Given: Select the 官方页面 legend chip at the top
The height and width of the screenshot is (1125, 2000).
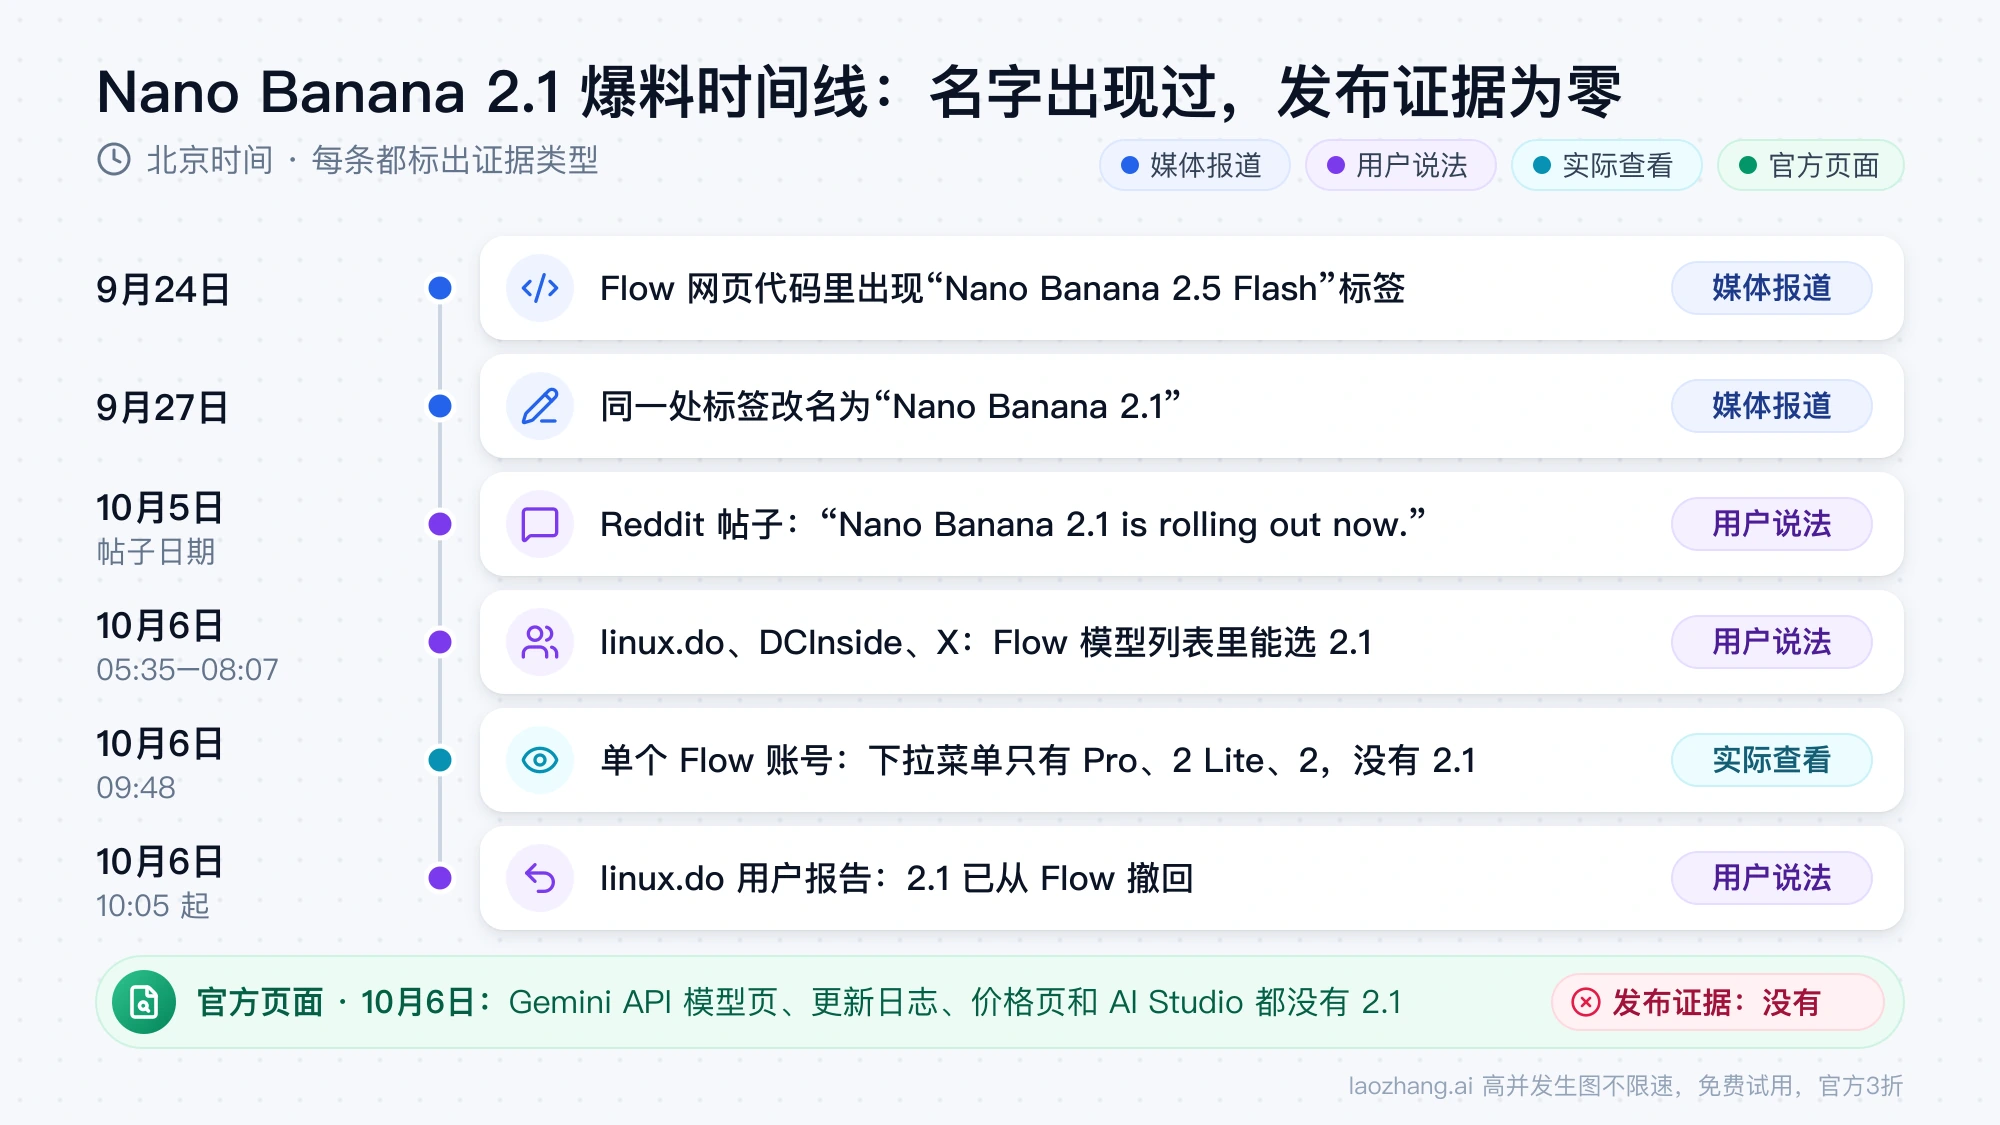Looking at the screenshot, I should pos(1810,165).
